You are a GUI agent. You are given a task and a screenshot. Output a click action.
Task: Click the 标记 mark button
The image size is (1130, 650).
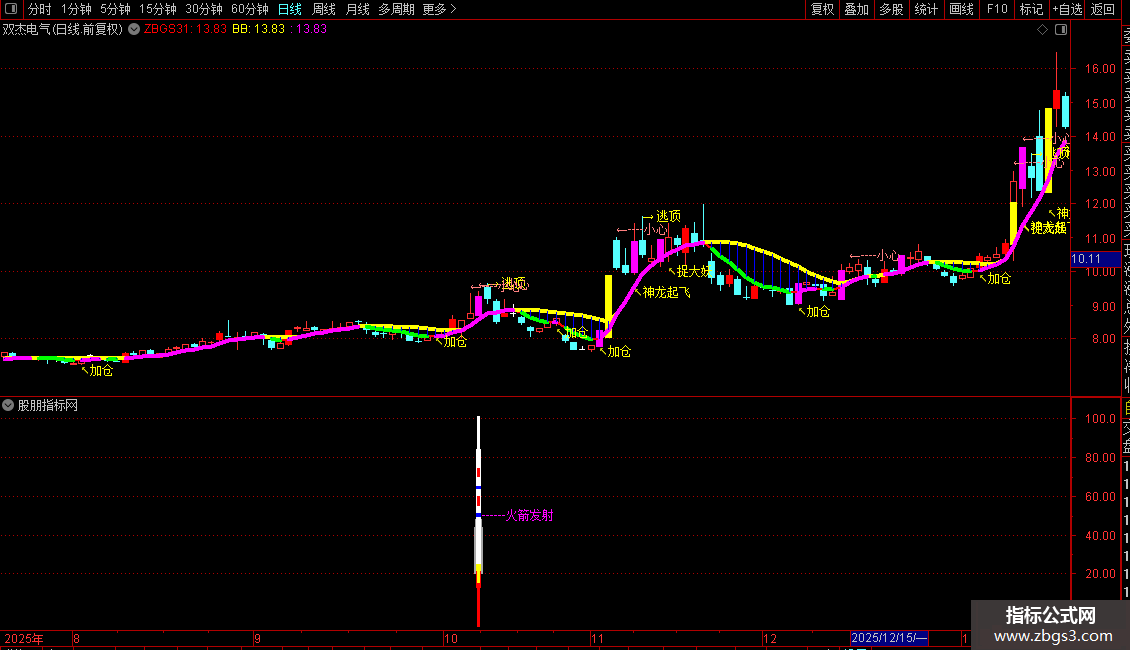pos(1031,9)
